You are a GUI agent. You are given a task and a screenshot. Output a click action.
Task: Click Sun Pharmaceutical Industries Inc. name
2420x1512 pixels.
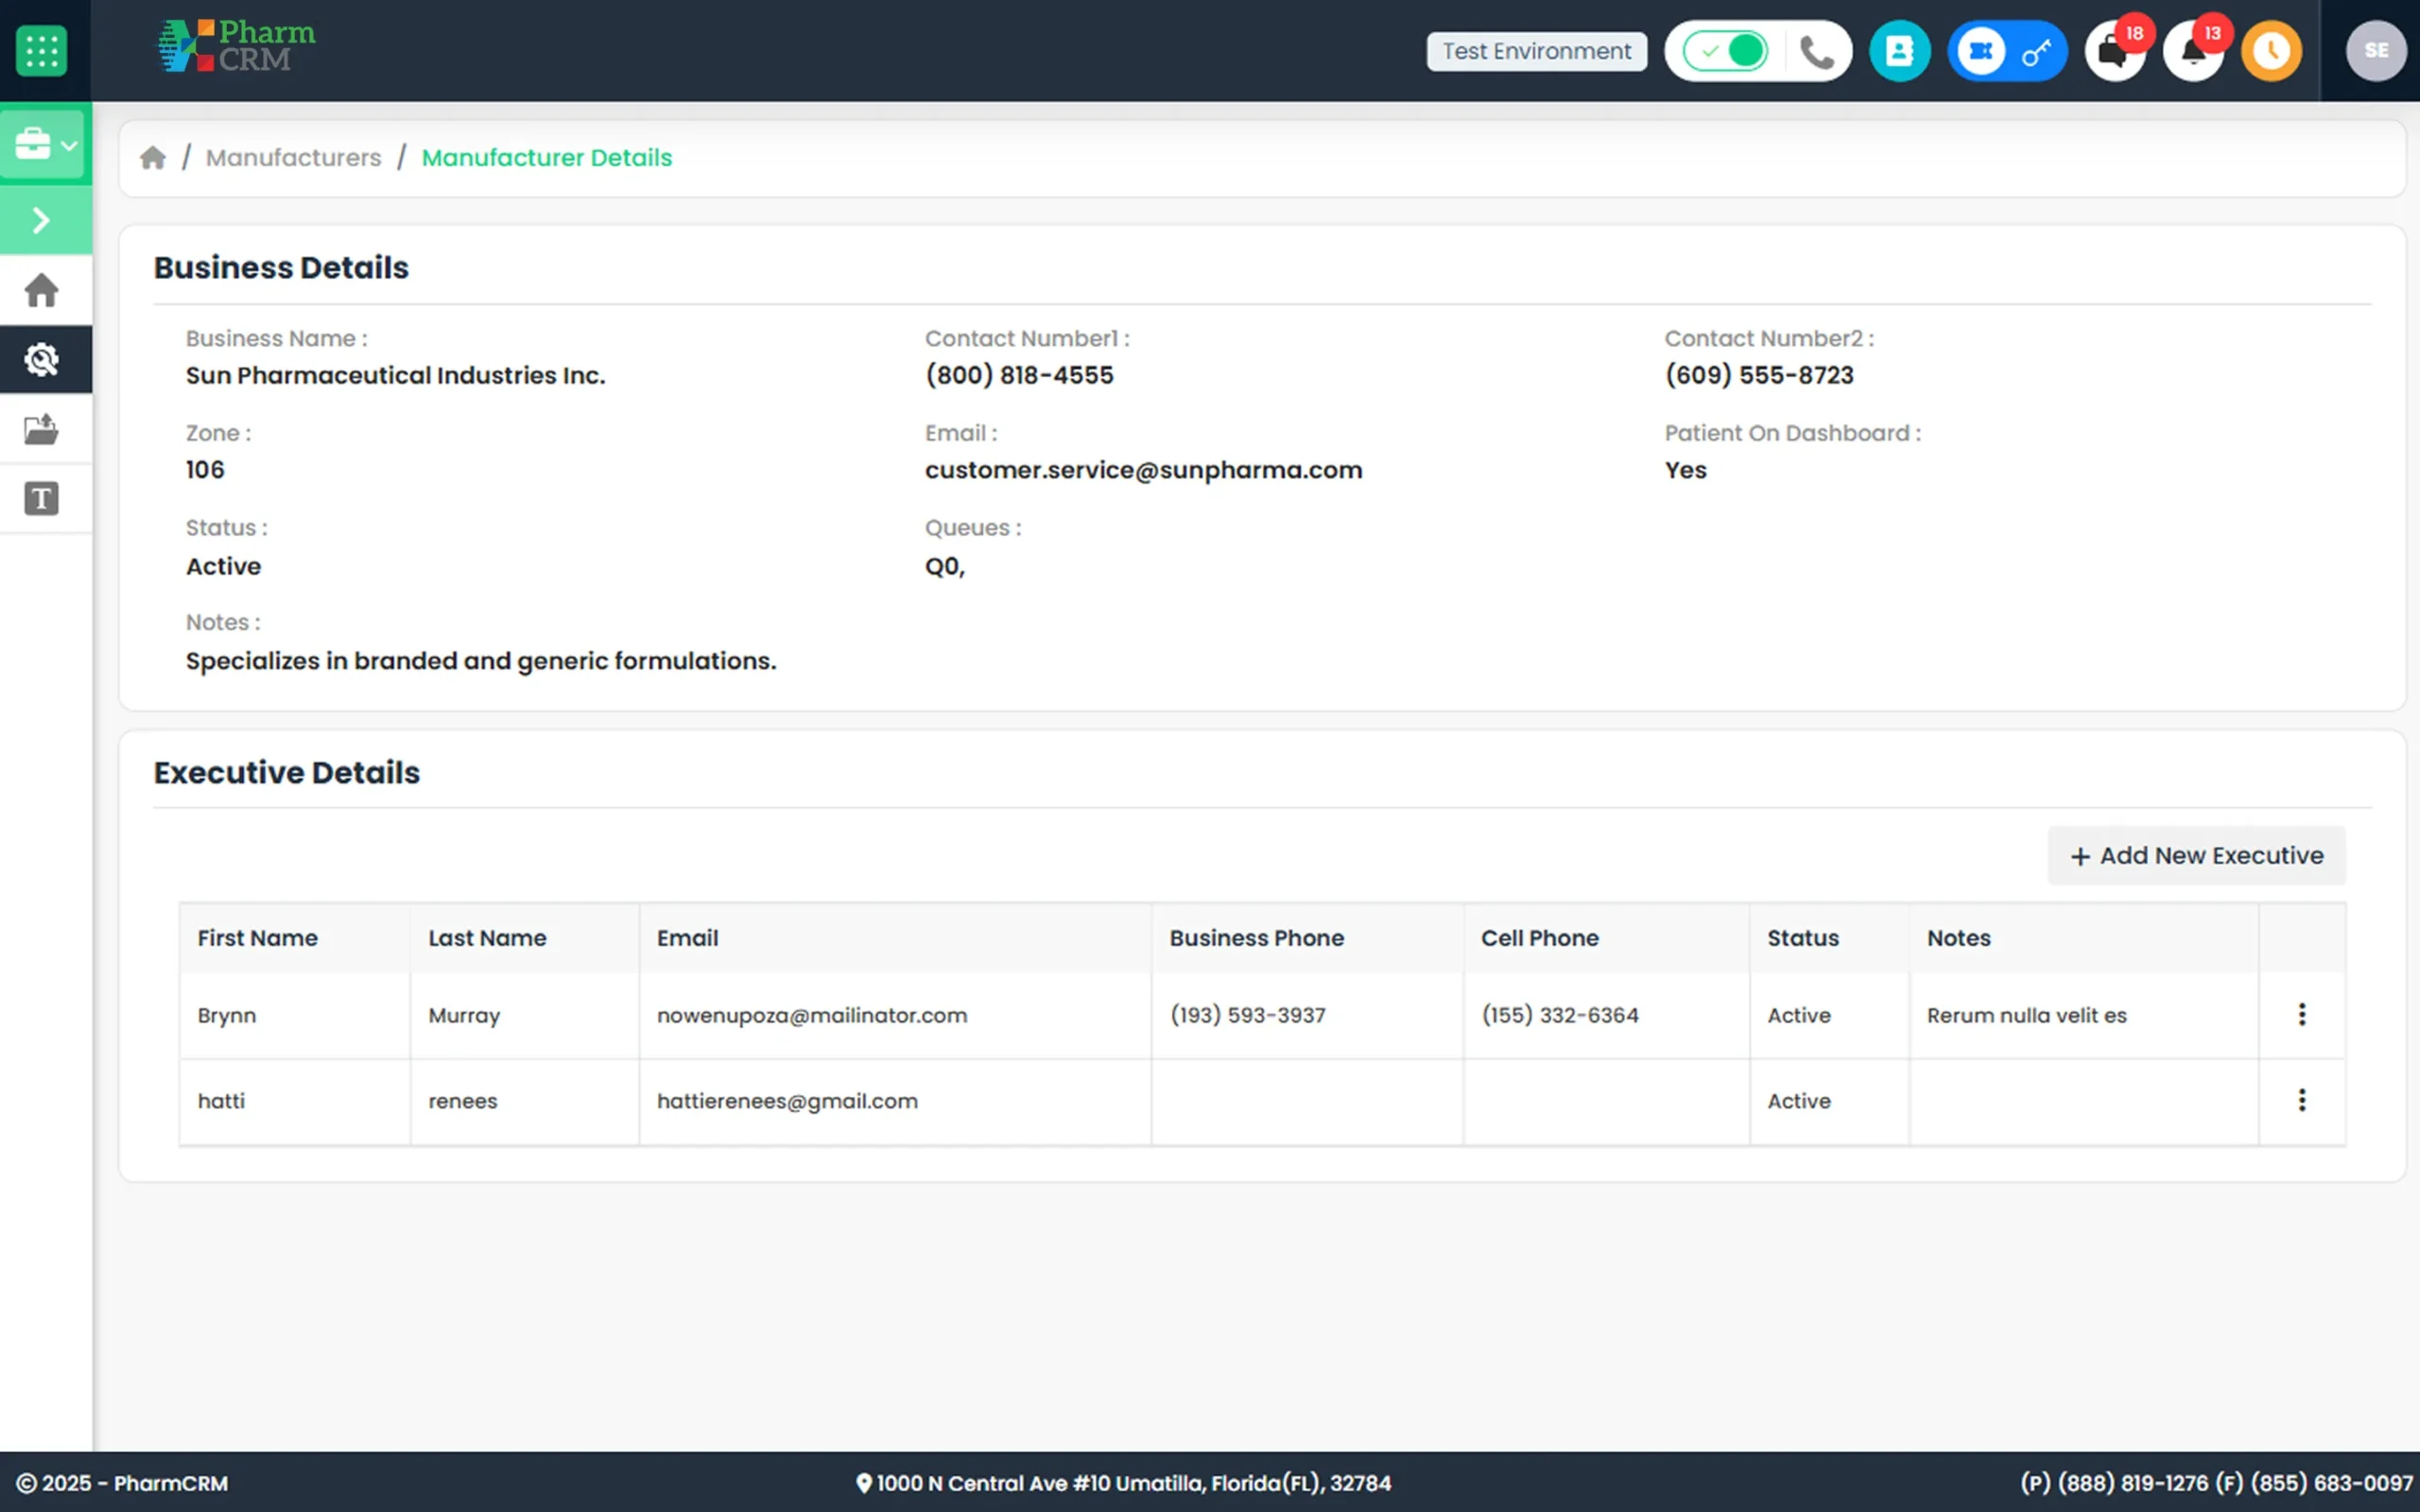395,375
